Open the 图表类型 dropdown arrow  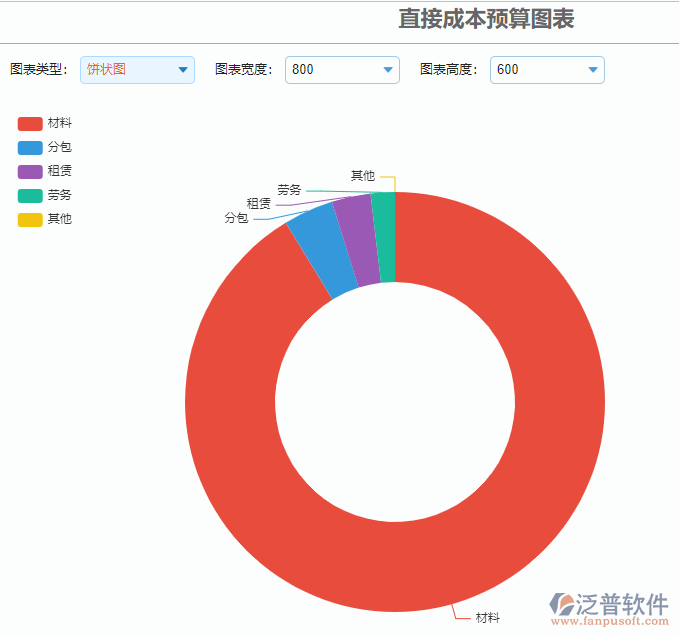[183, 70]
